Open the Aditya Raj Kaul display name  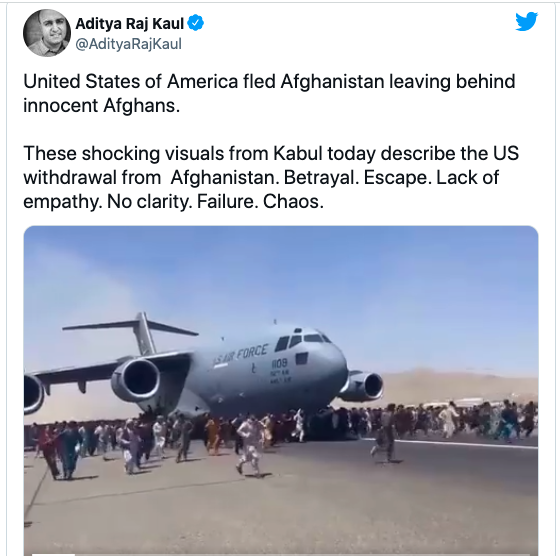point(129,24)
